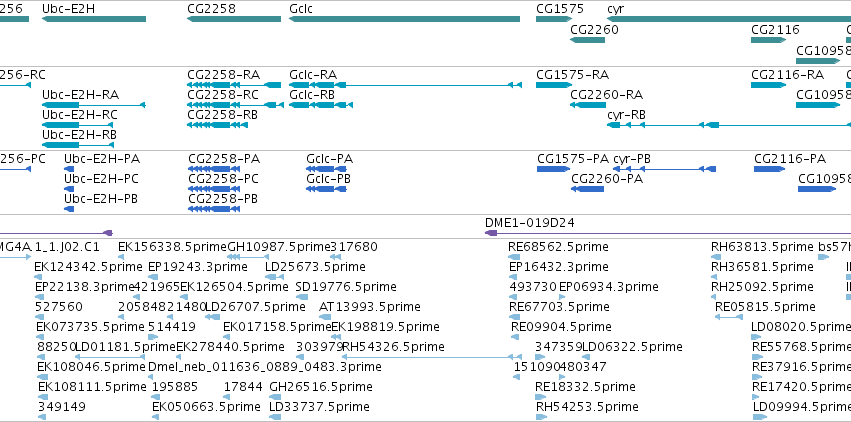Select EST RH54253.5prime
Image resolution: width=851 pixels, height=422 pixels.
point(542,417)
